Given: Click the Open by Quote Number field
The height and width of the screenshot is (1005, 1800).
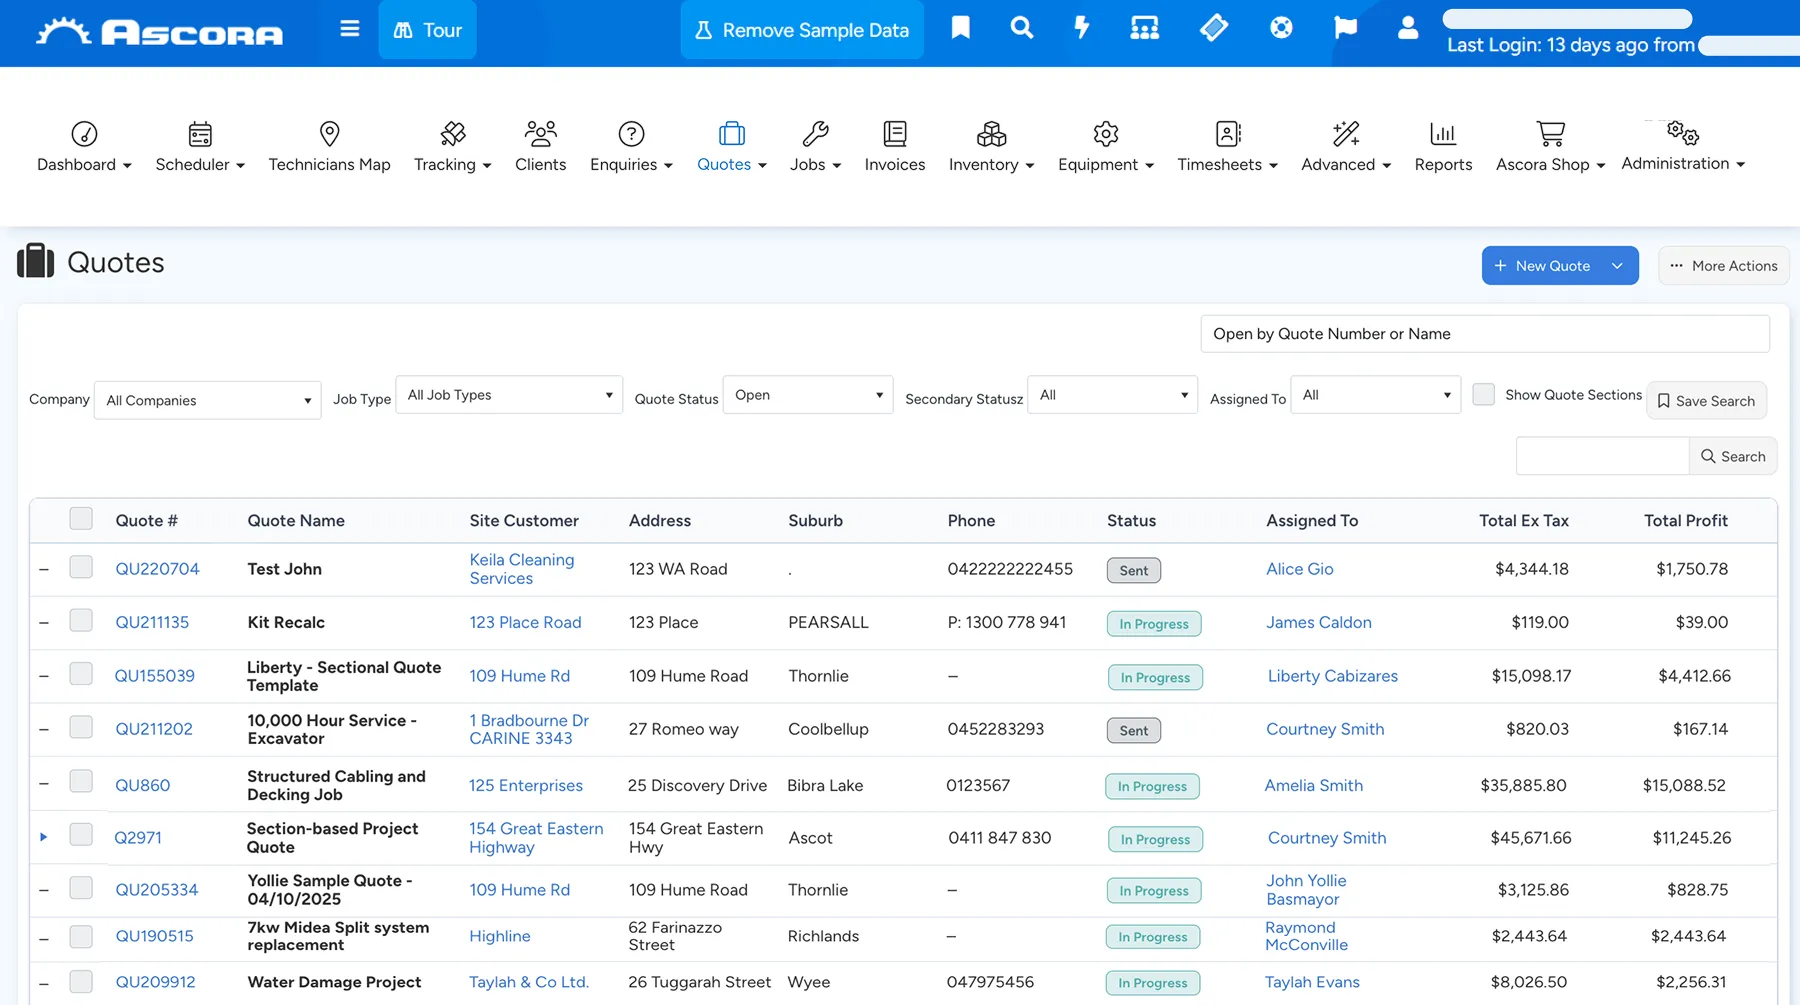Looking at the screenshot, I should pyautogui.click(x=1485, y=334).
